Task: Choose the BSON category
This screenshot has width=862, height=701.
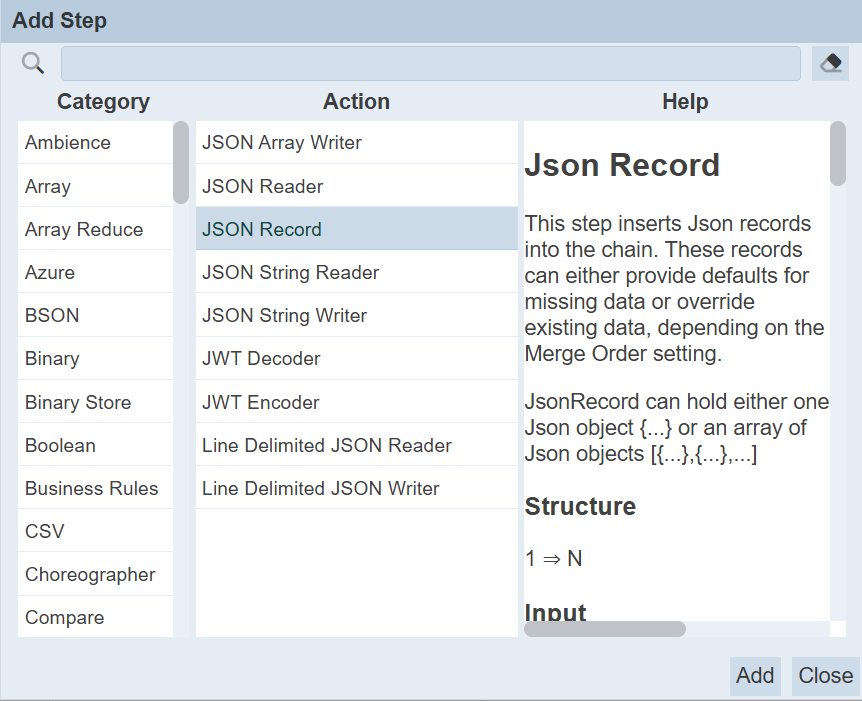Action: click(x=95, y=315)
